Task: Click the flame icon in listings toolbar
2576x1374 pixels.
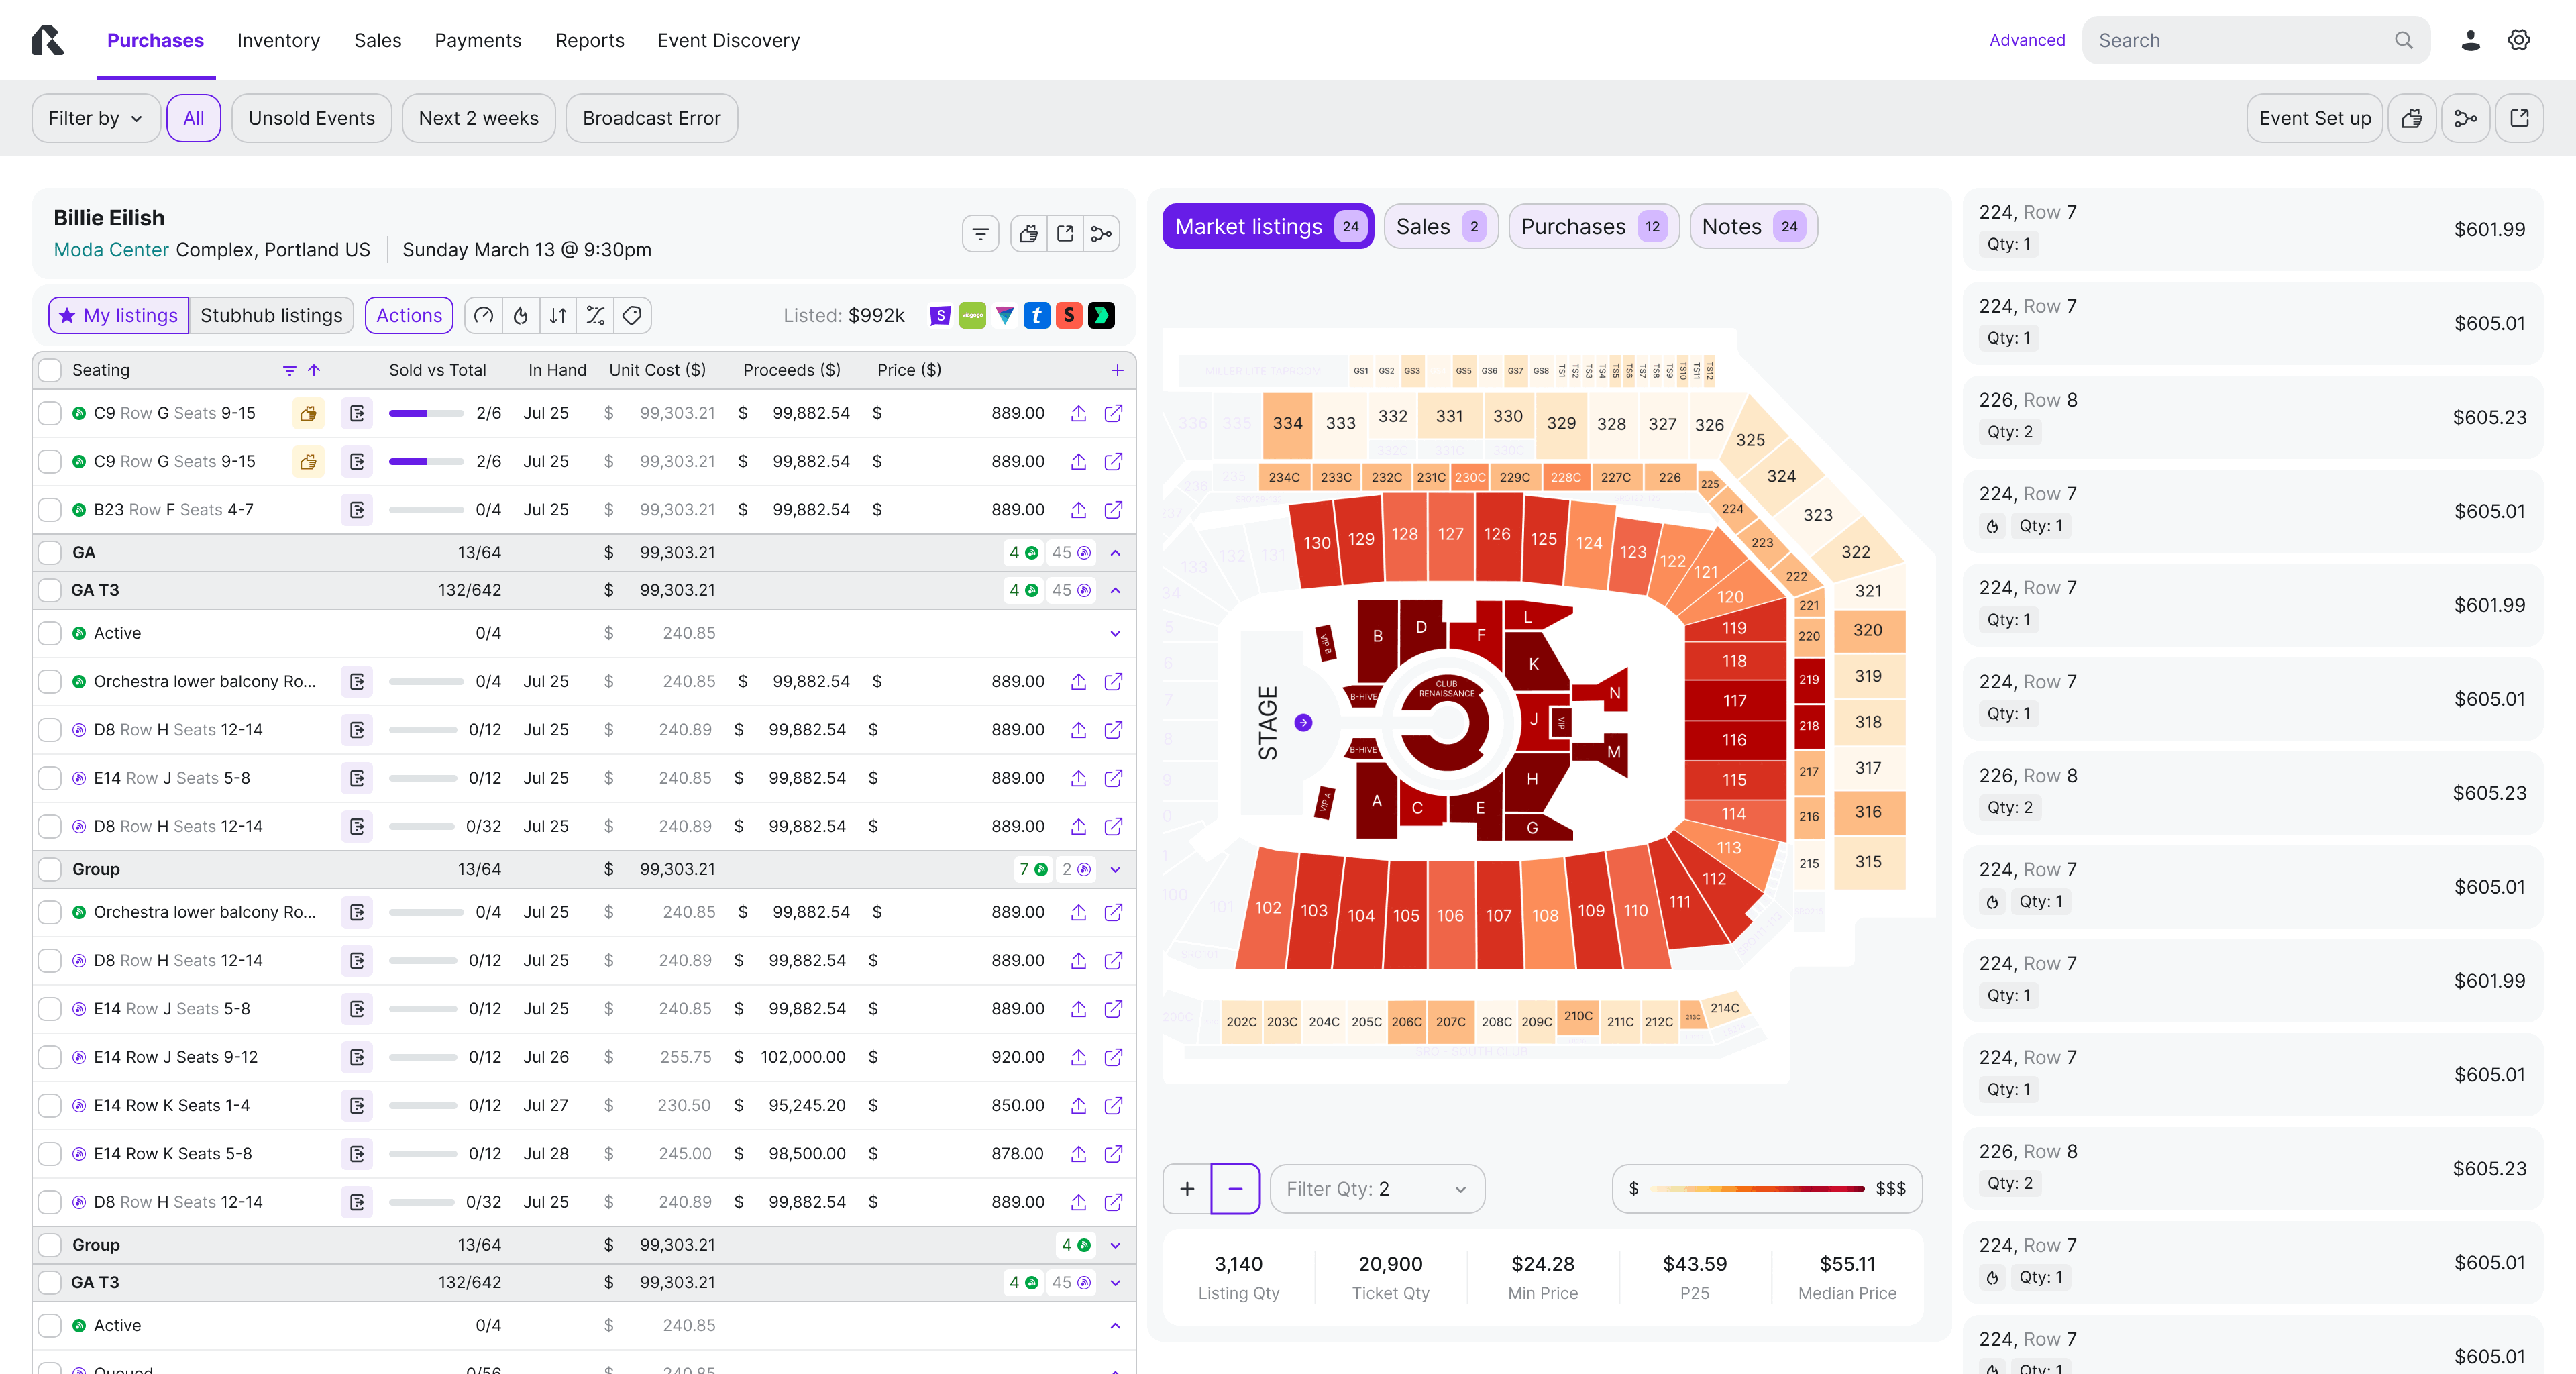Action: [521, 316]
